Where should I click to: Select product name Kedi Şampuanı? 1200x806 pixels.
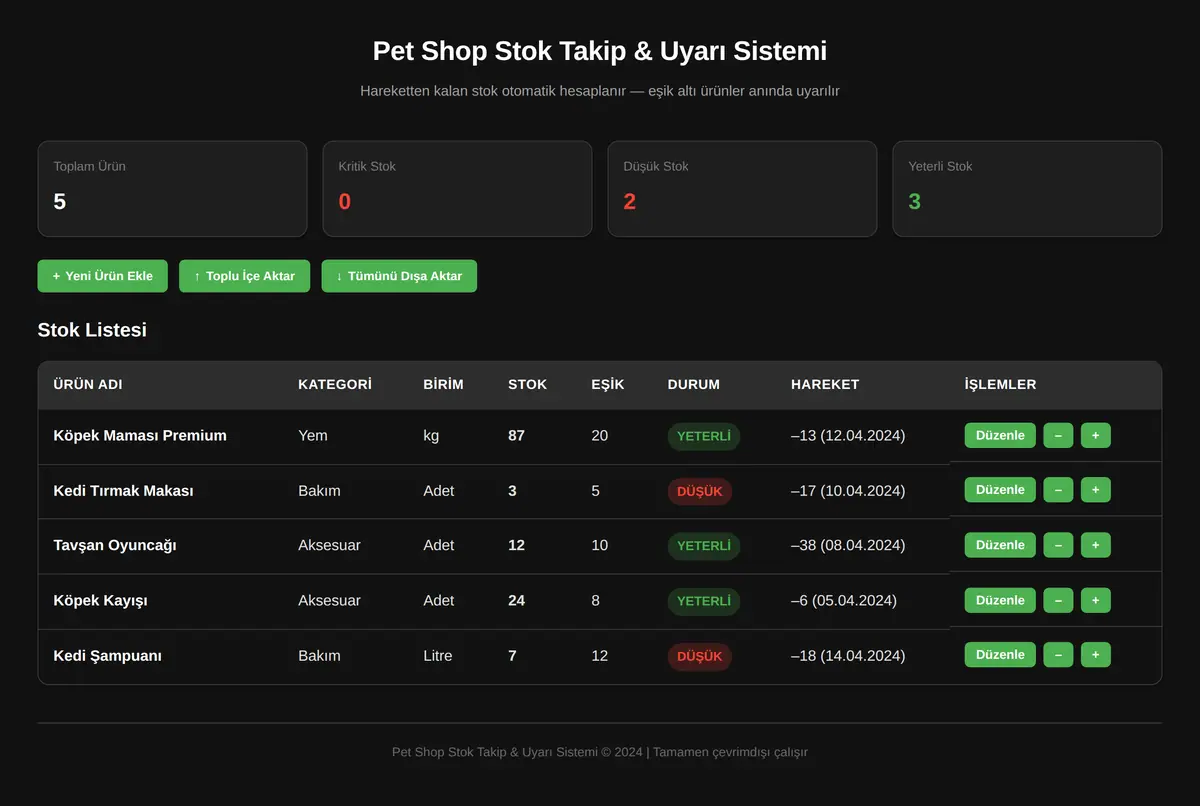click(107, 656)
